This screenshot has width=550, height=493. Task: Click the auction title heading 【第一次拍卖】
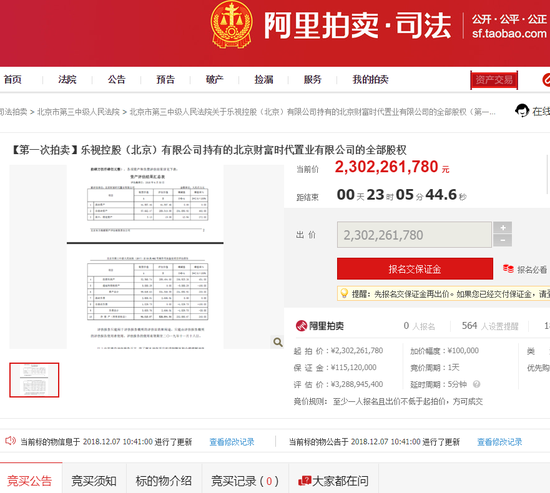(x=208, y=150)
